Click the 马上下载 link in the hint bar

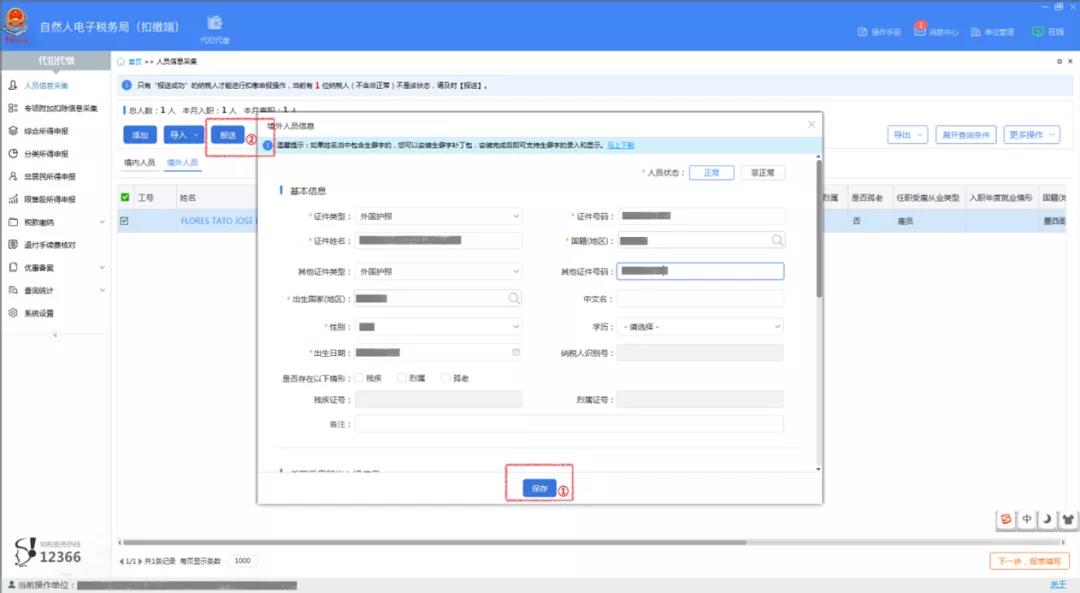click(620, 145)
